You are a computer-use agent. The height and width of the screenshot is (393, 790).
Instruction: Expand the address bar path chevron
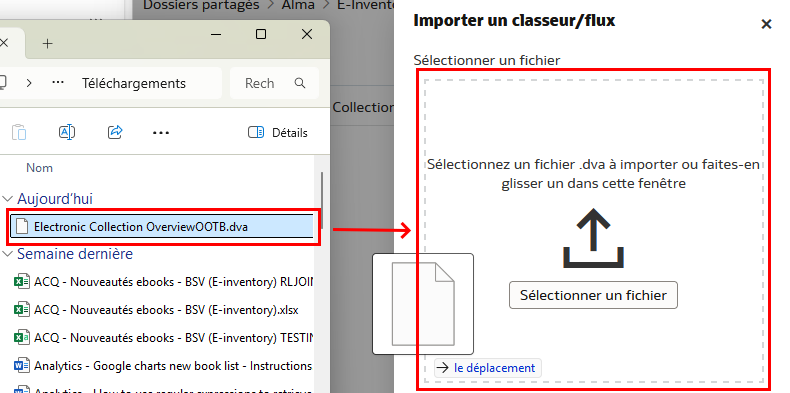click(x=29, y=83)
